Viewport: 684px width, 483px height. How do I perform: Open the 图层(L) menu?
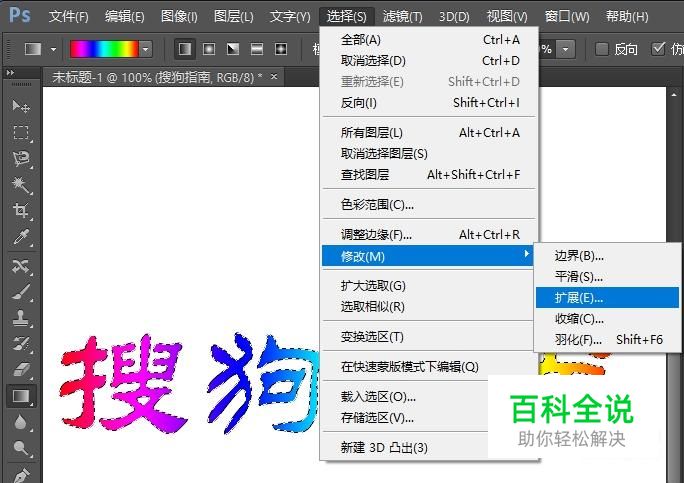233,17
